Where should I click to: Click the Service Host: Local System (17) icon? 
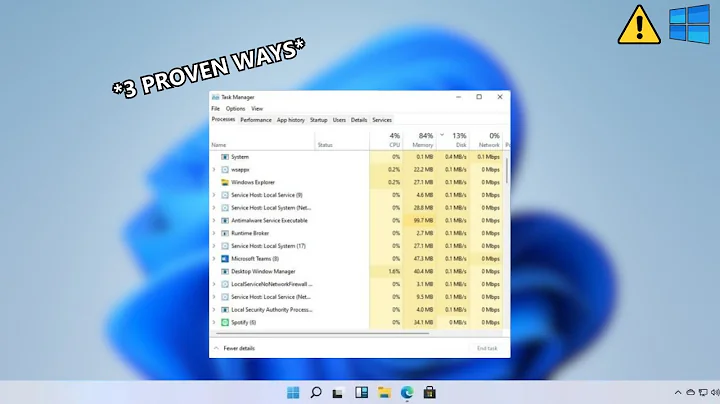pos(225,246)
